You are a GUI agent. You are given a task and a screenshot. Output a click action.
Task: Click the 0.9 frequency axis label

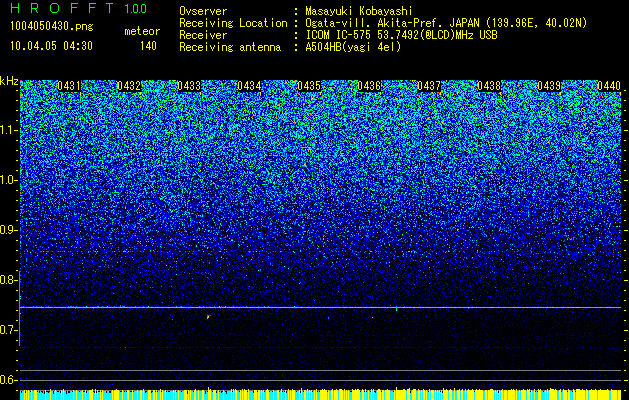(x=8, y=230)
